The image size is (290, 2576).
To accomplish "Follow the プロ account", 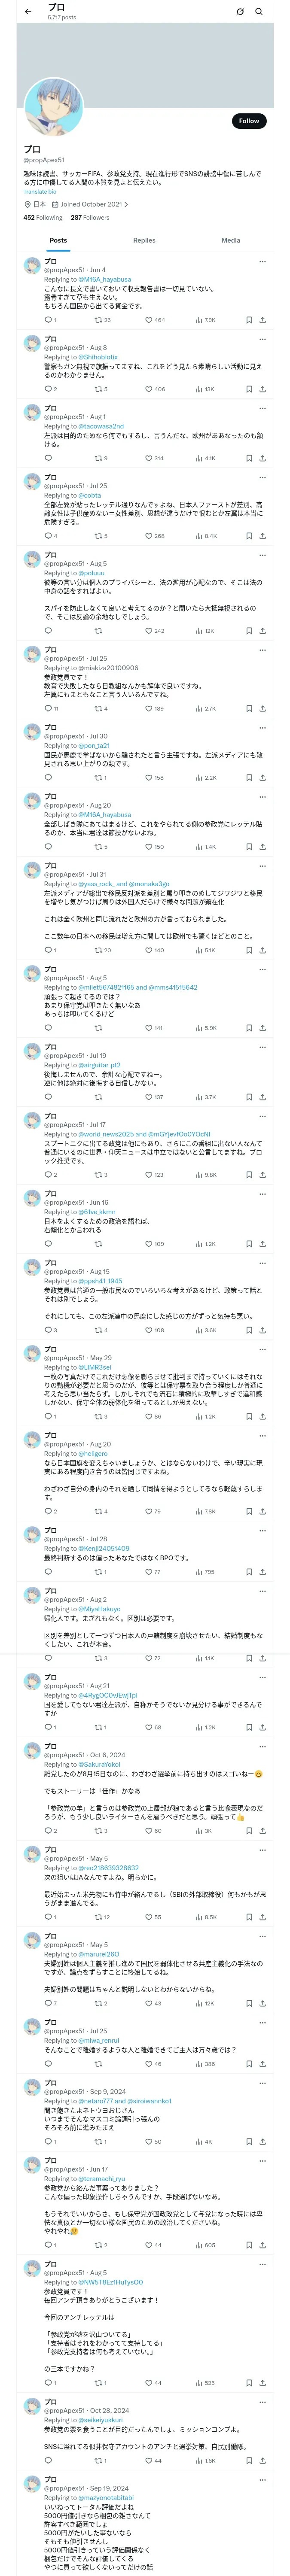I will tap(248, 121).
